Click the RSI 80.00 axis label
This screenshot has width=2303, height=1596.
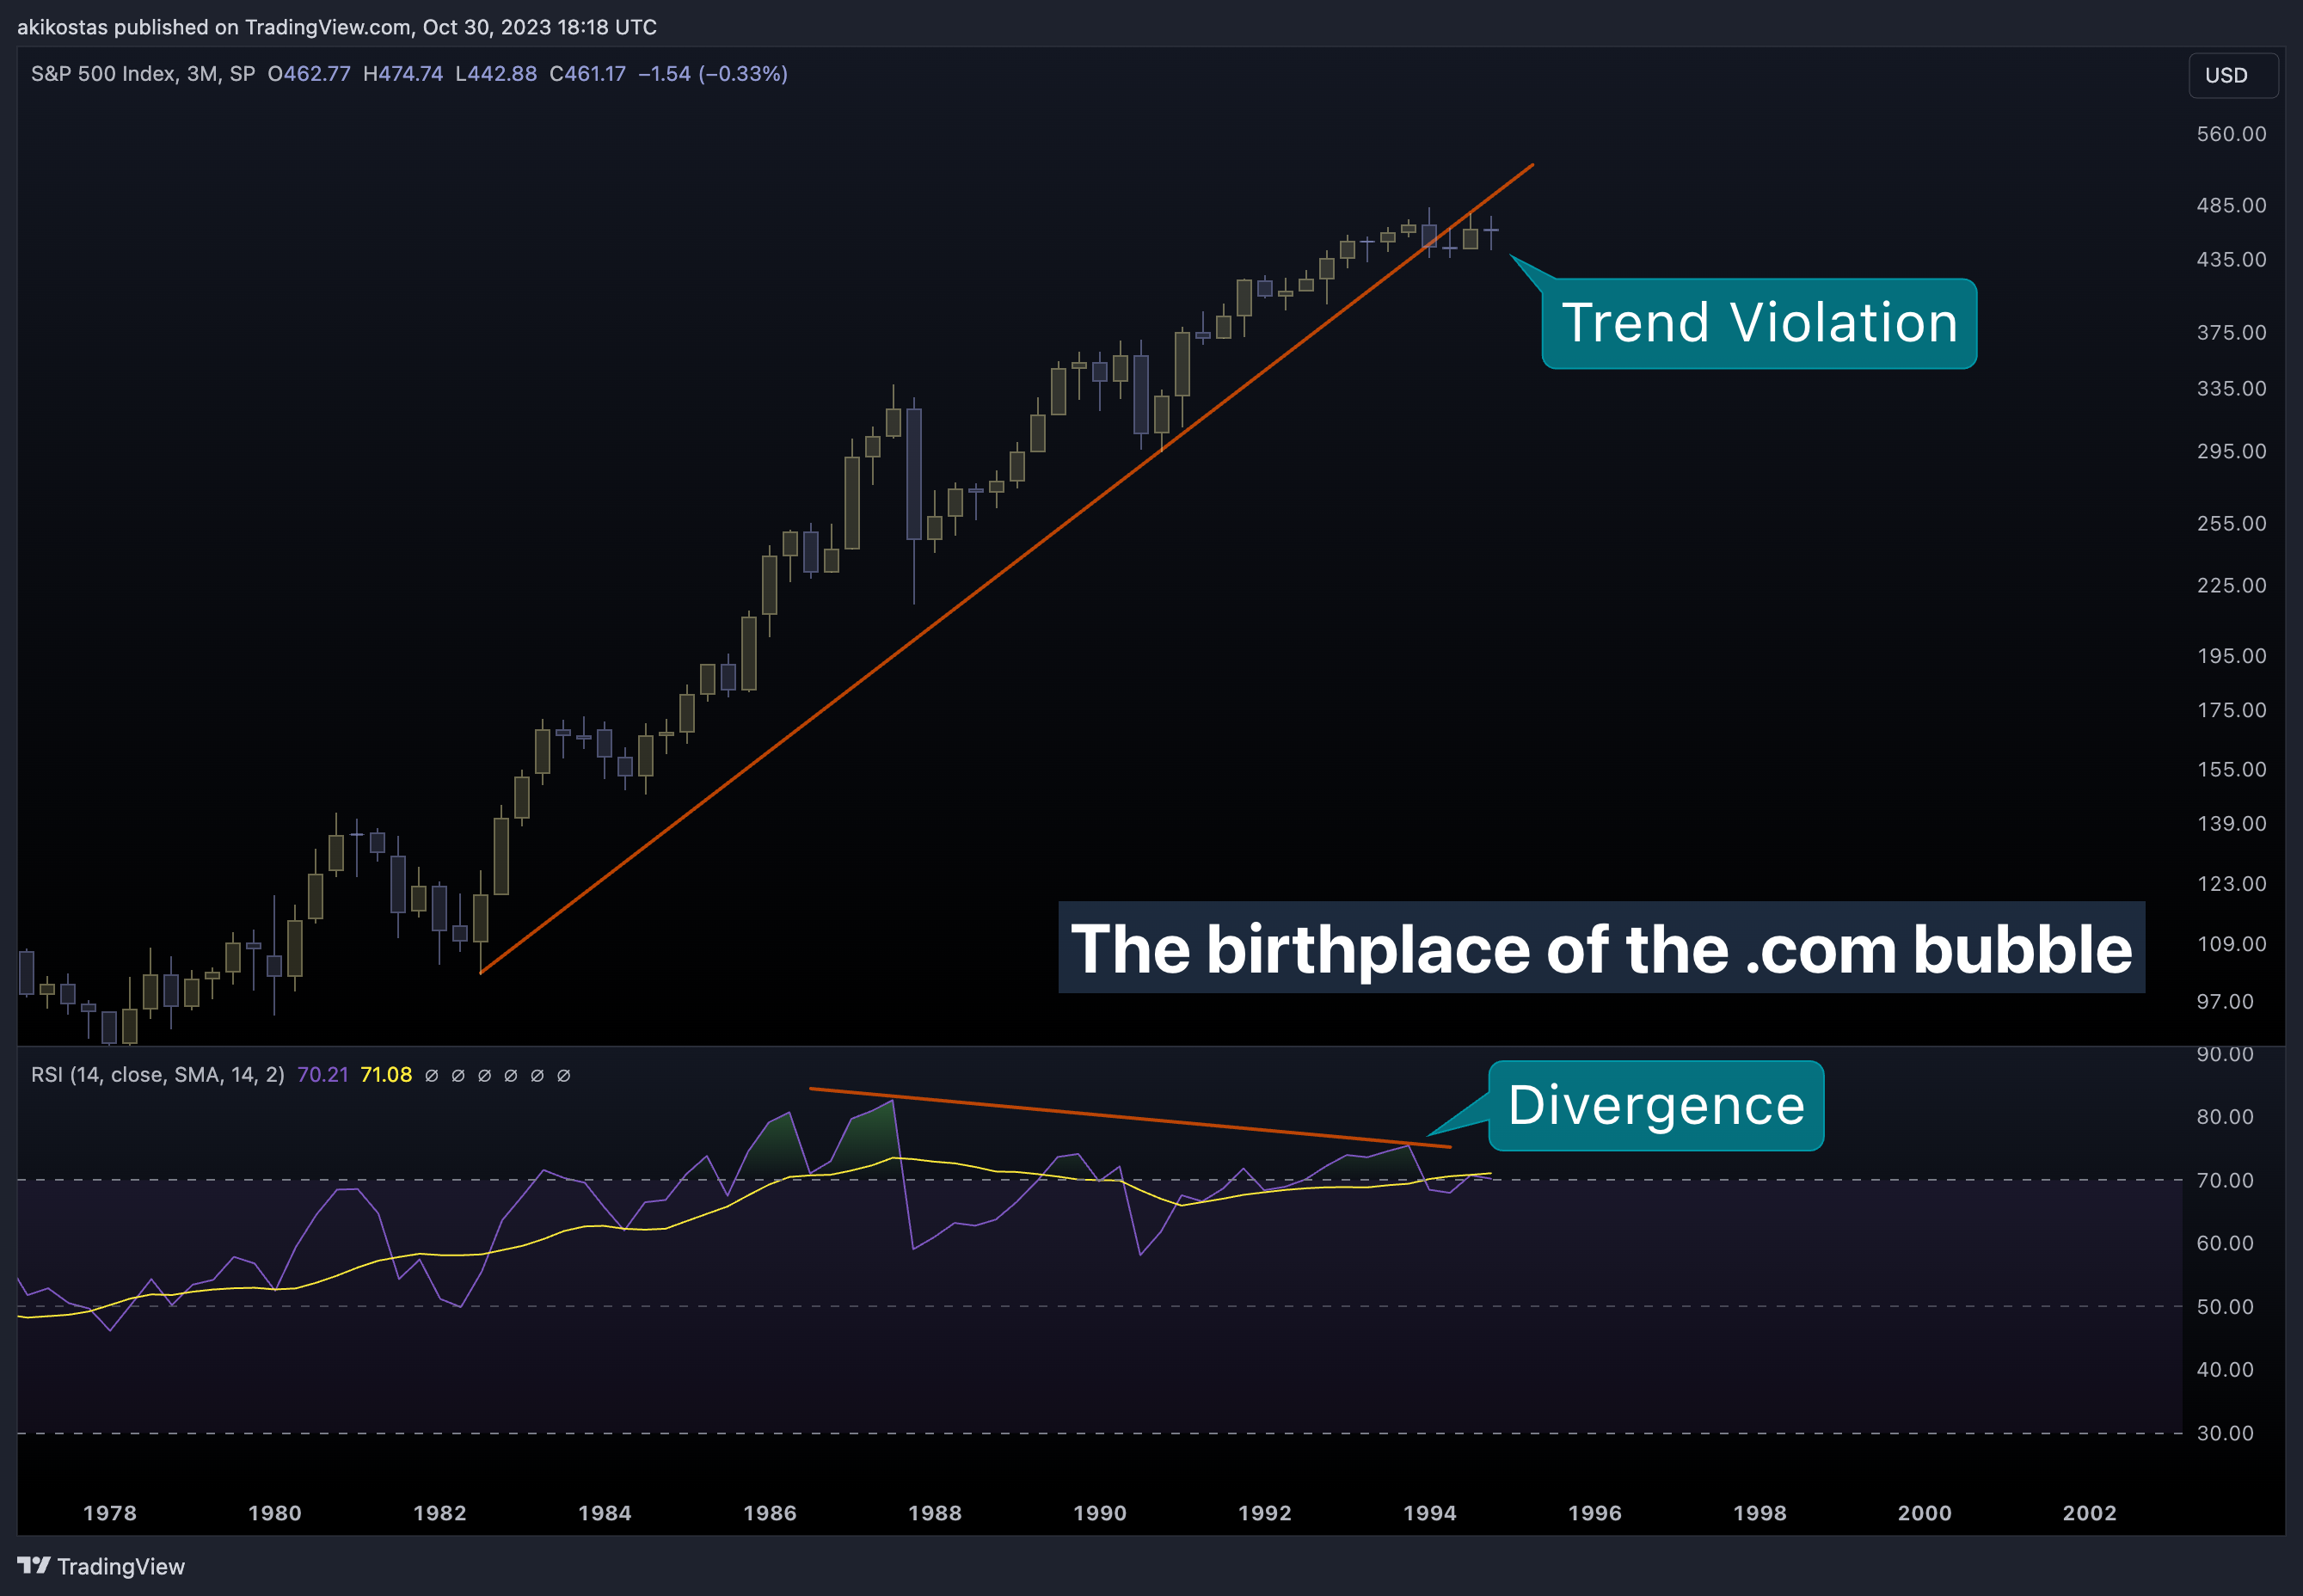click(x=2225, y=1116)
